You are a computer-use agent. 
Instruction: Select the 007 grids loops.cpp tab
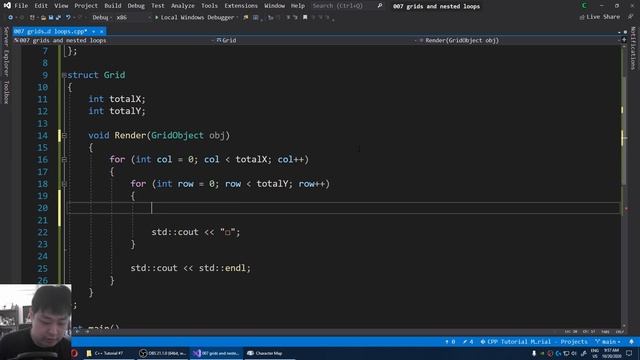click(50, 31)
